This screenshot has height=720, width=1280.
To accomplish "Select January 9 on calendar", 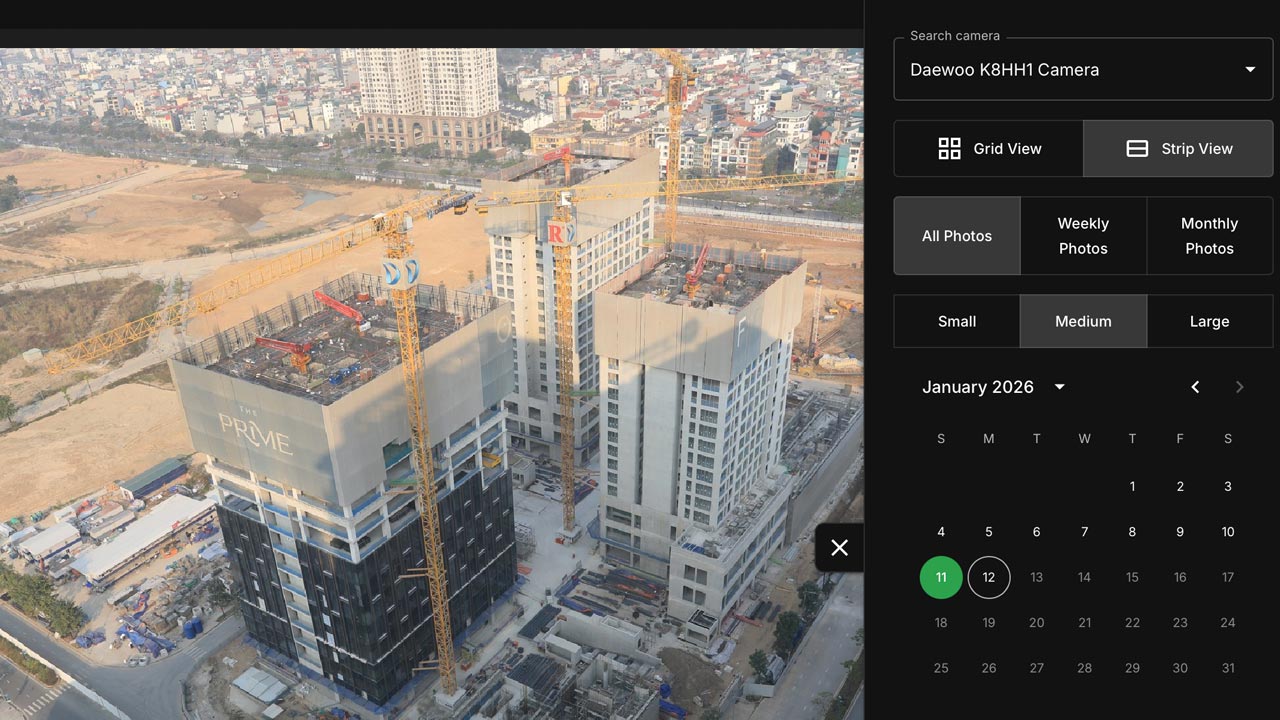I will (x=1180, y=532).
